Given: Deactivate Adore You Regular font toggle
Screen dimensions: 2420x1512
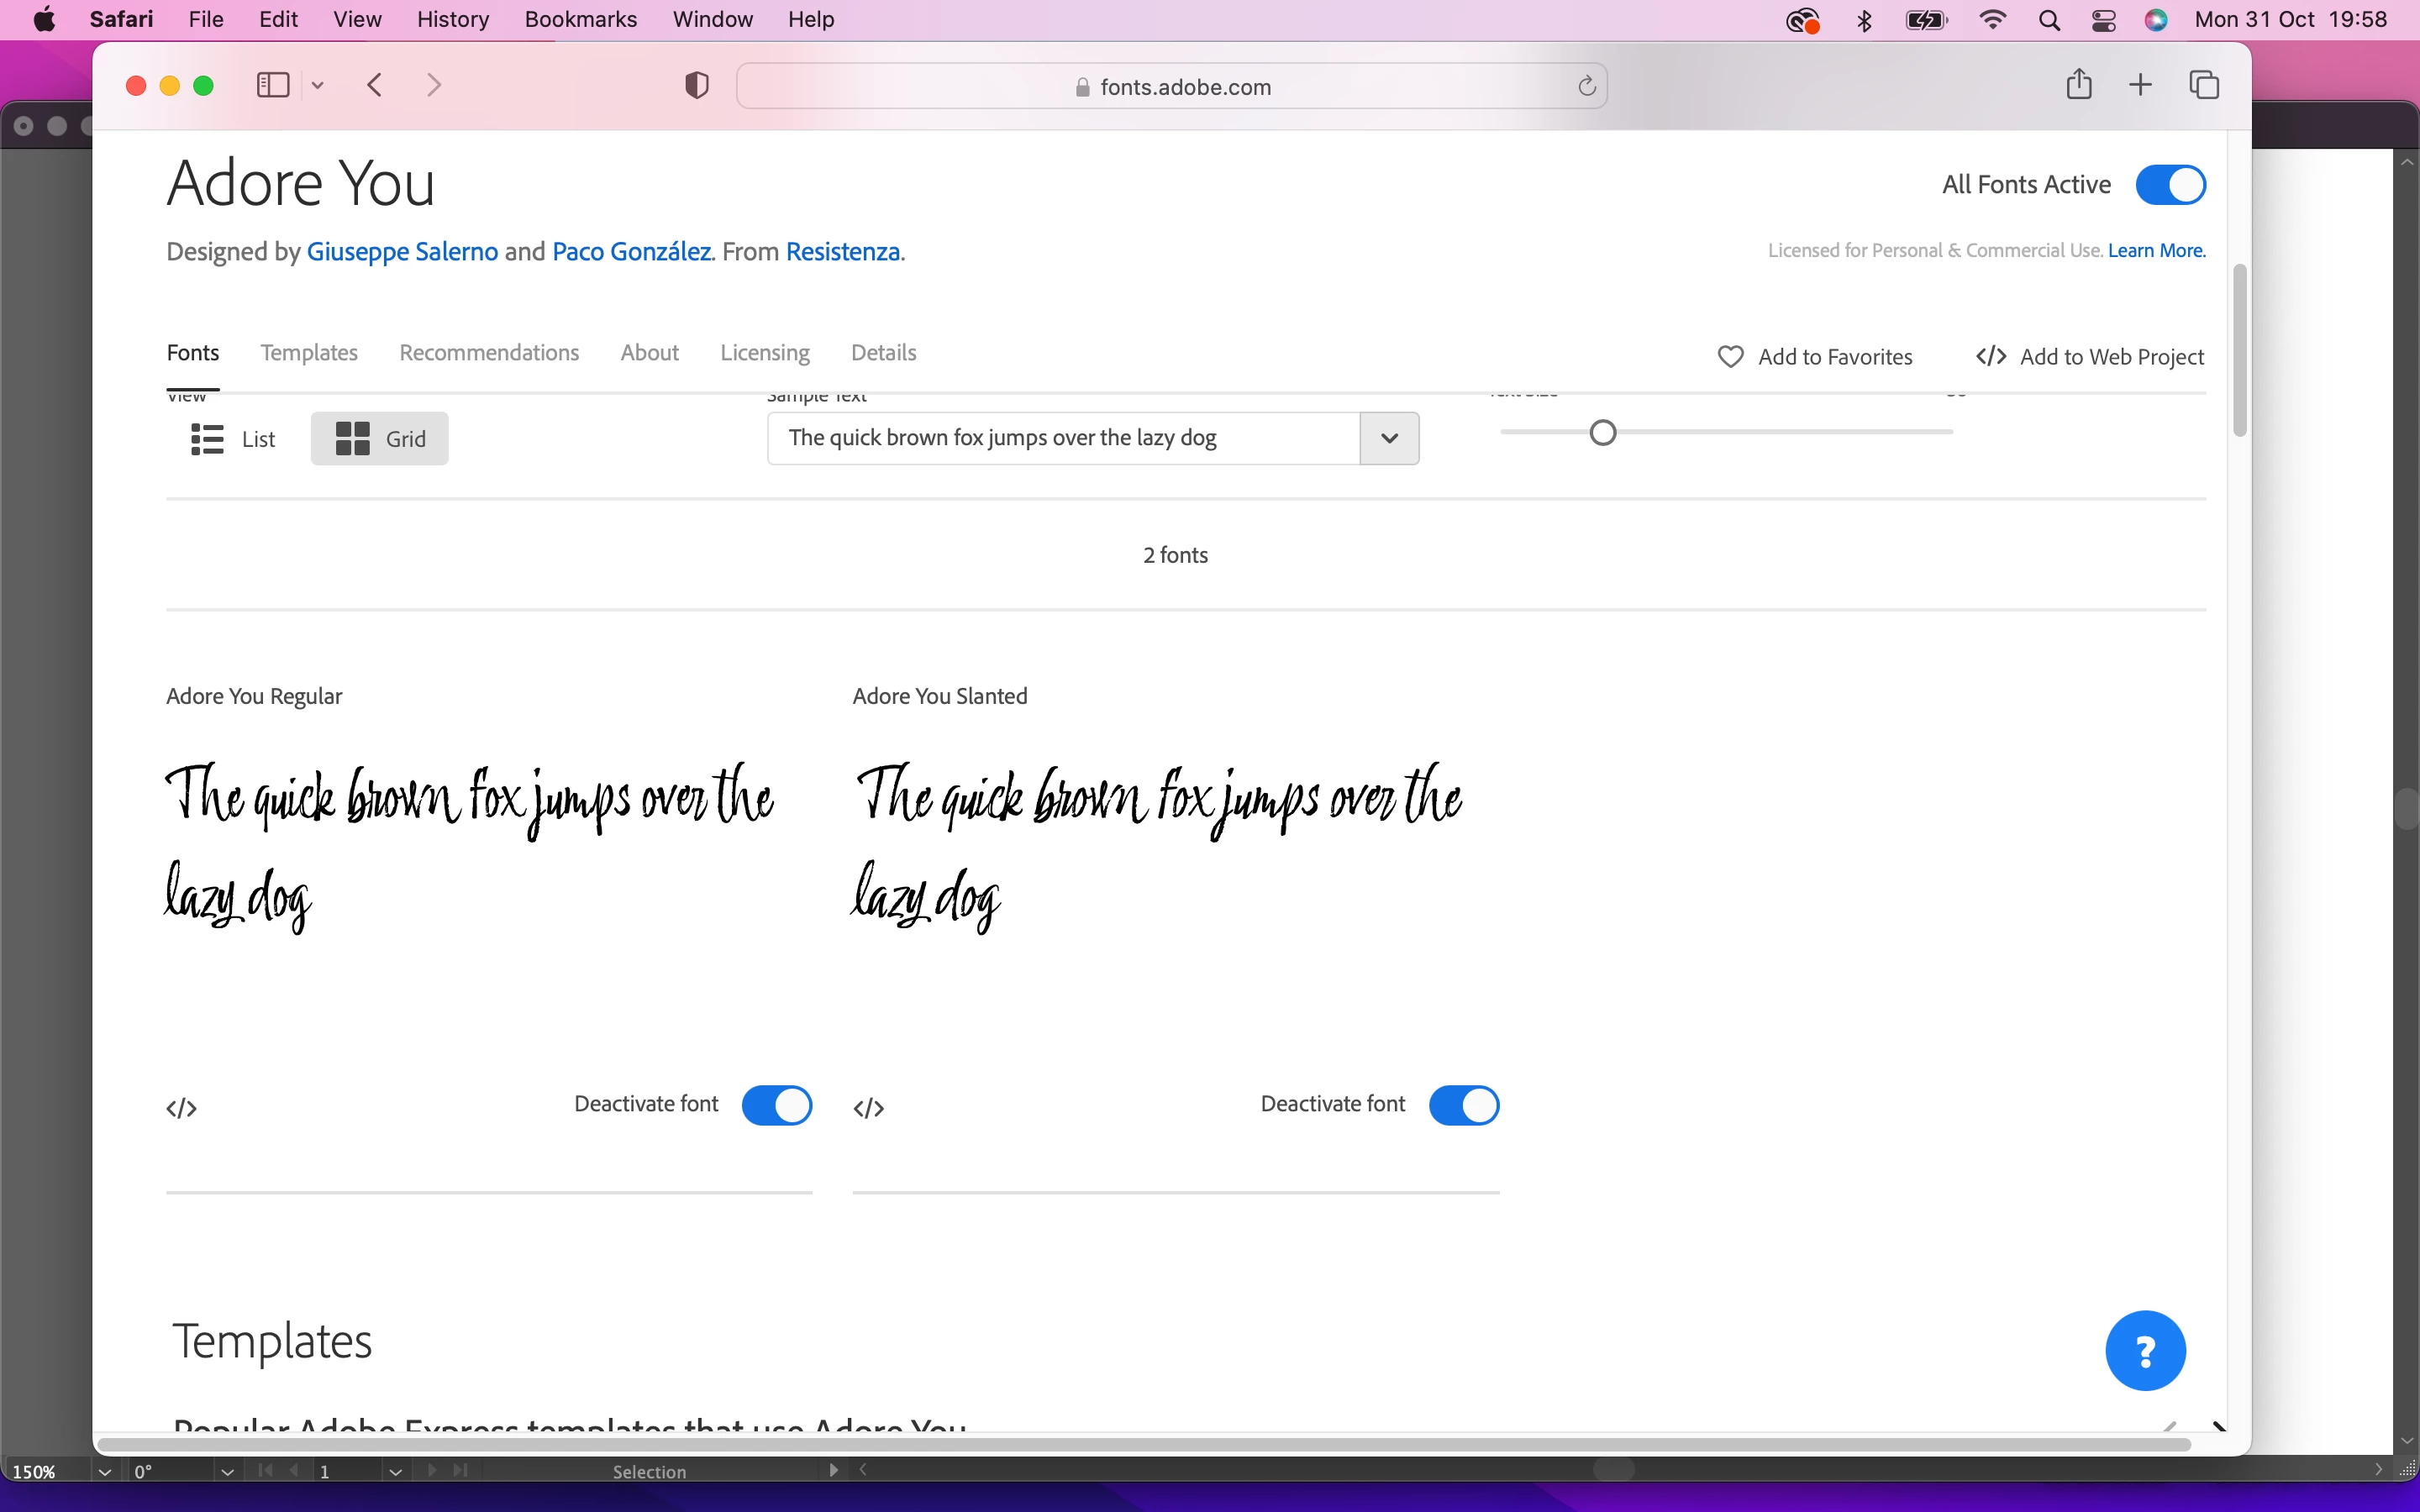Looking at the screenshot, I should pos(777,1105).
